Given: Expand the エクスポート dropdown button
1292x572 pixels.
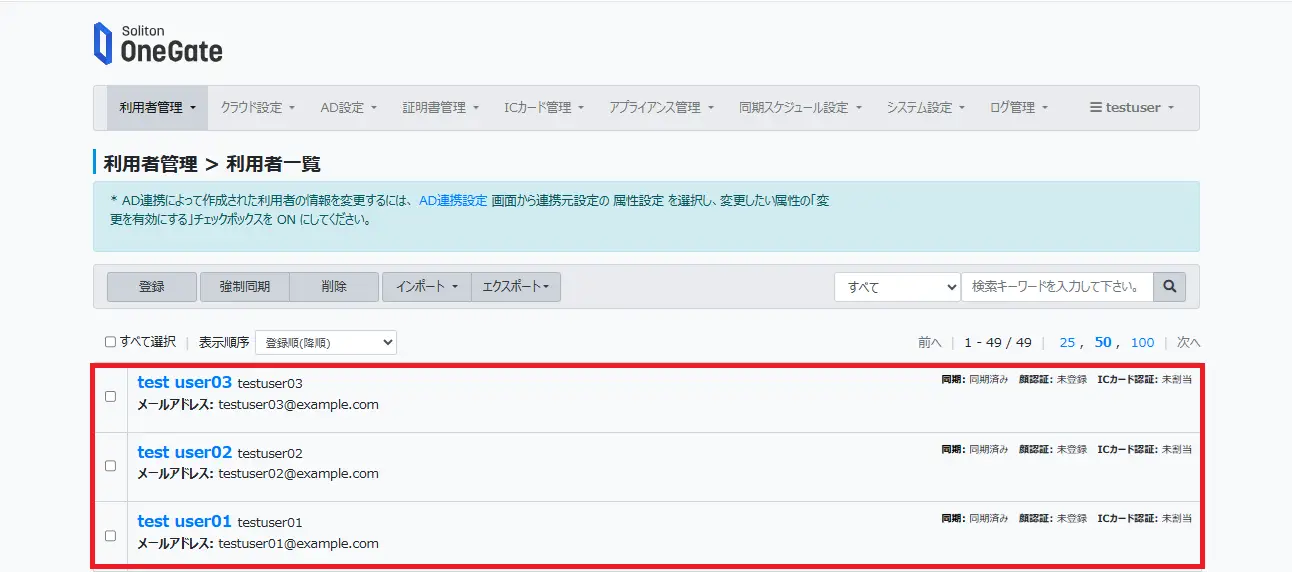Looking at the screenshot, I should [516, 287].
